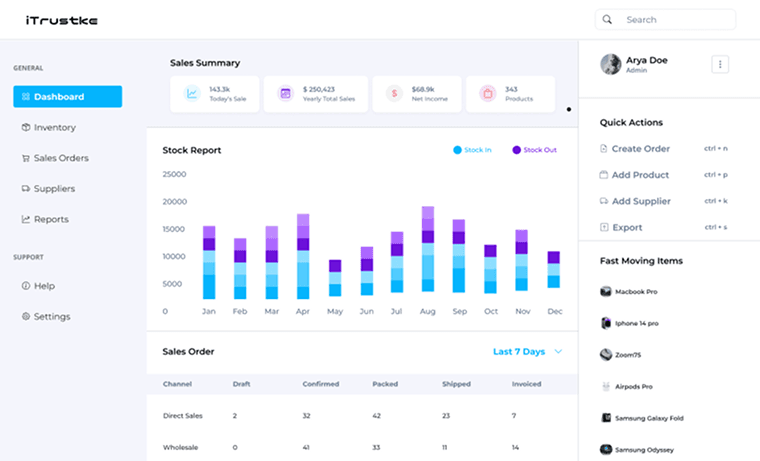
Task: Click the Dashboard grid icon
Action: point(26,96)
